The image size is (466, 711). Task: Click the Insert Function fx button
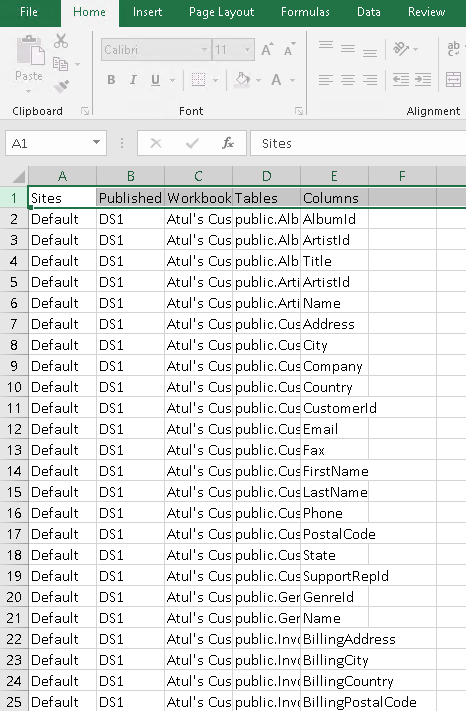click(228, 143)
